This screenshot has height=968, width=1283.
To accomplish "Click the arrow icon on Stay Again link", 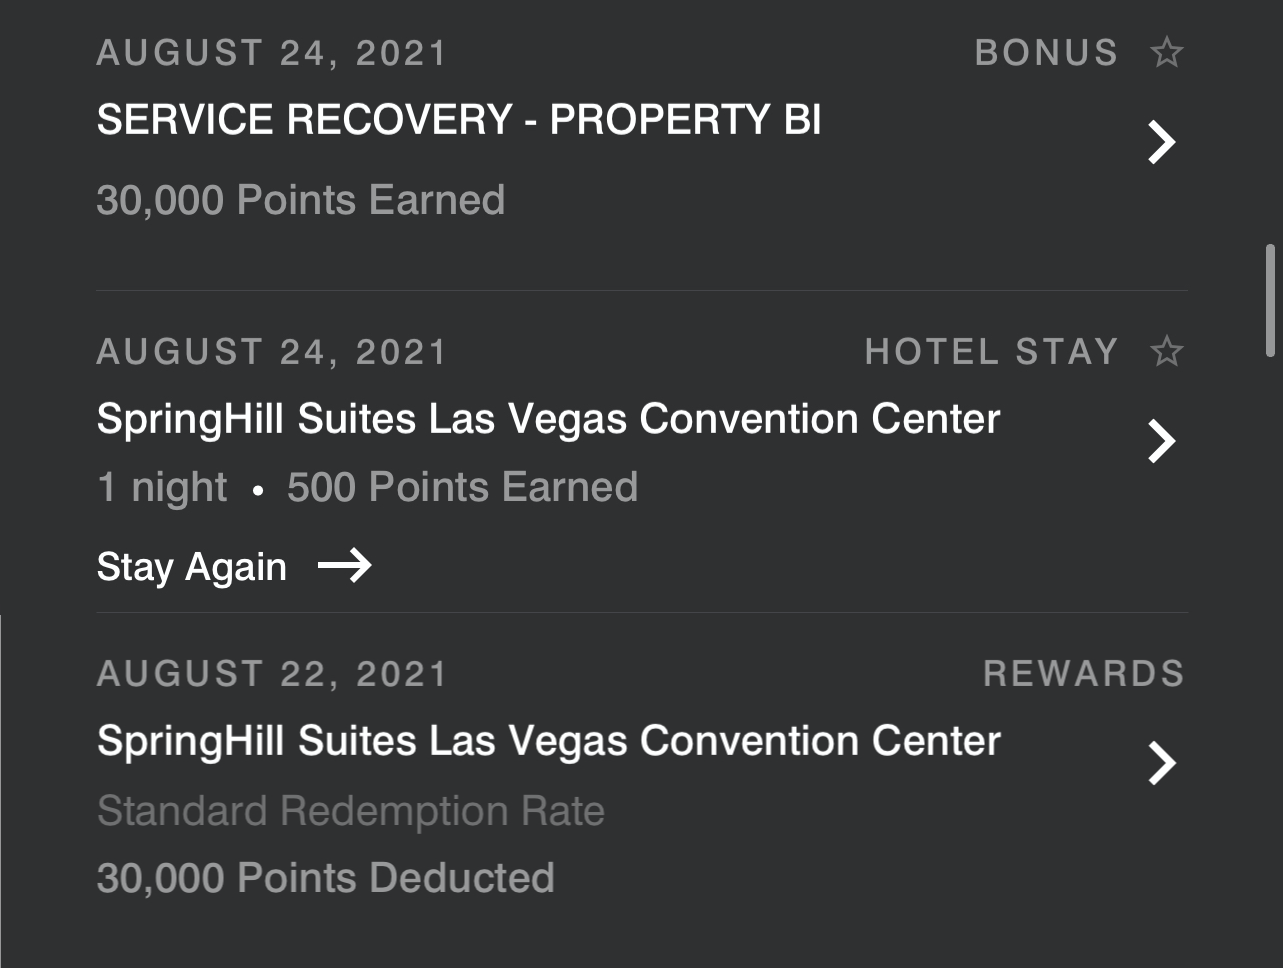I will pos(345,566).
